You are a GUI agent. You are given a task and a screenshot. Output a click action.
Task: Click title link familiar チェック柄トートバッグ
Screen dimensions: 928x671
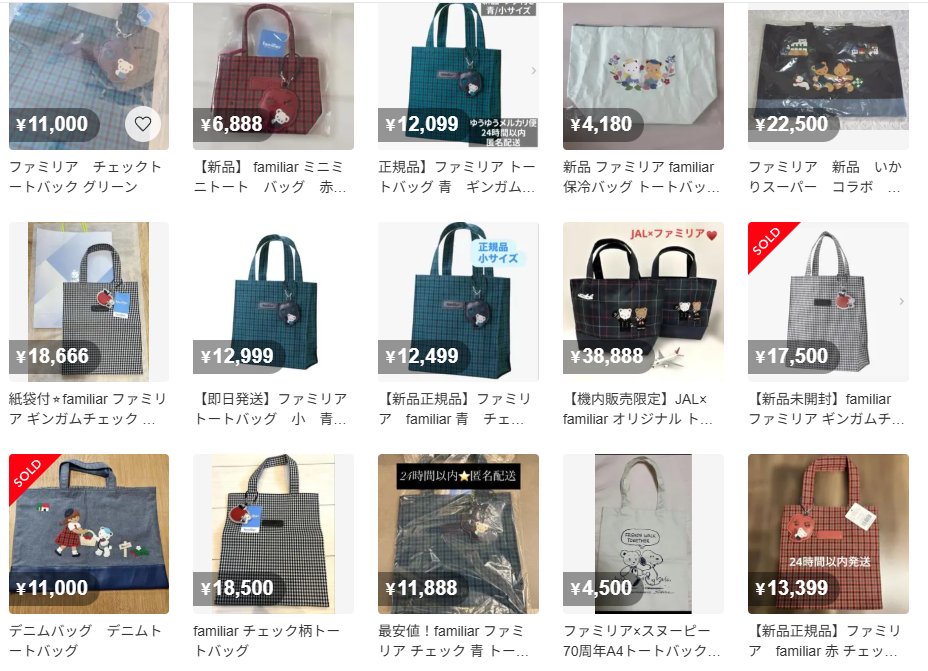click(266, 640)
